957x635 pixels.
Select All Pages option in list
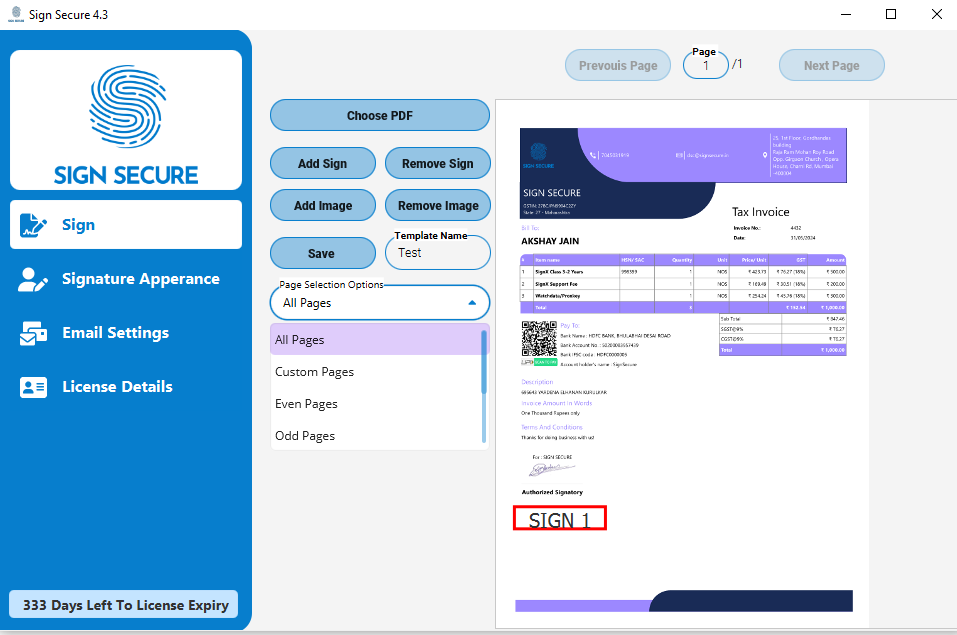(x=376, y=339)
